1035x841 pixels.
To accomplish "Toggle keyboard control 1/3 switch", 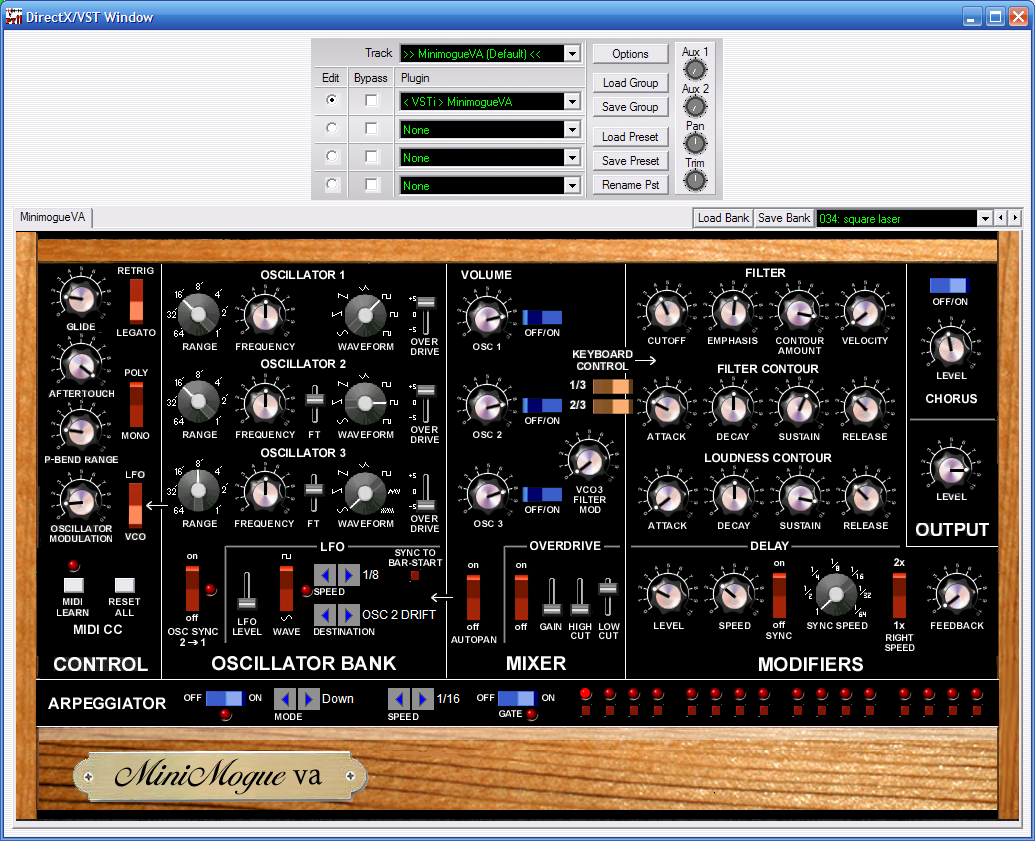I will pos(613,386).
